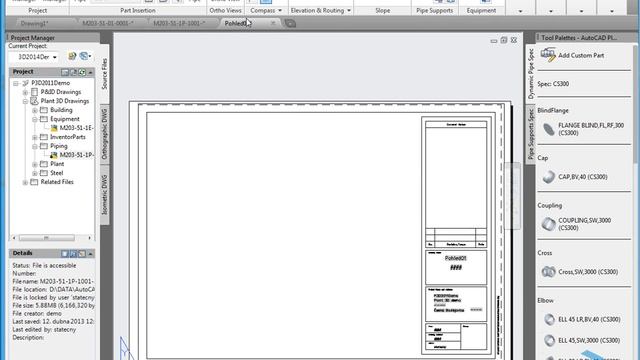Click the Equipment ribbon panel label
640x360 pixels.
[481, 11]
